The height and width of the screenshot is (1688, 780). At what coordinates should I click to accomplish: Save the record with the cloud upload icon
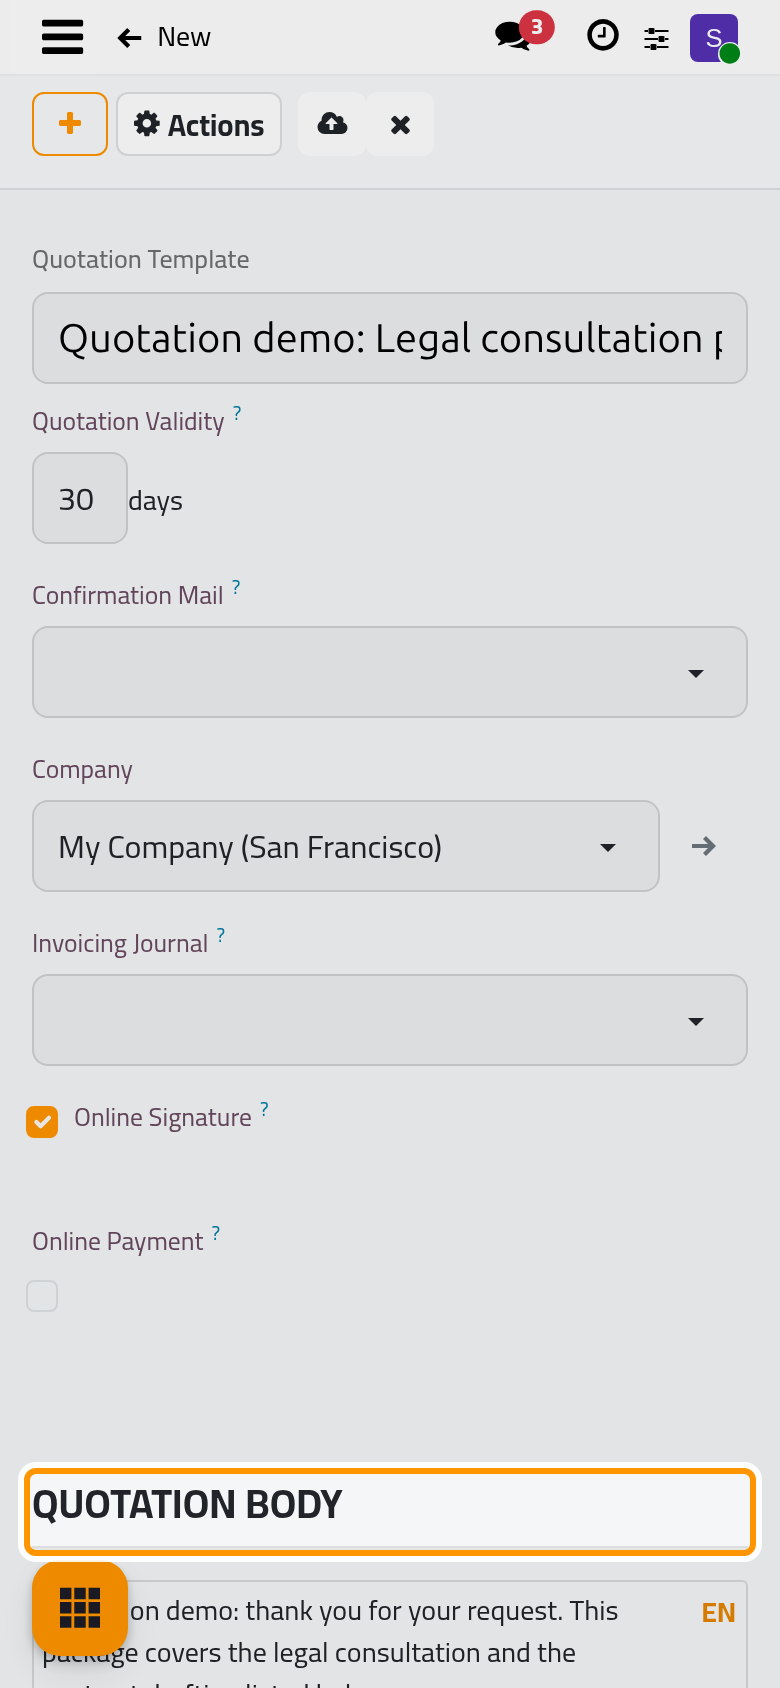point(332,124)
